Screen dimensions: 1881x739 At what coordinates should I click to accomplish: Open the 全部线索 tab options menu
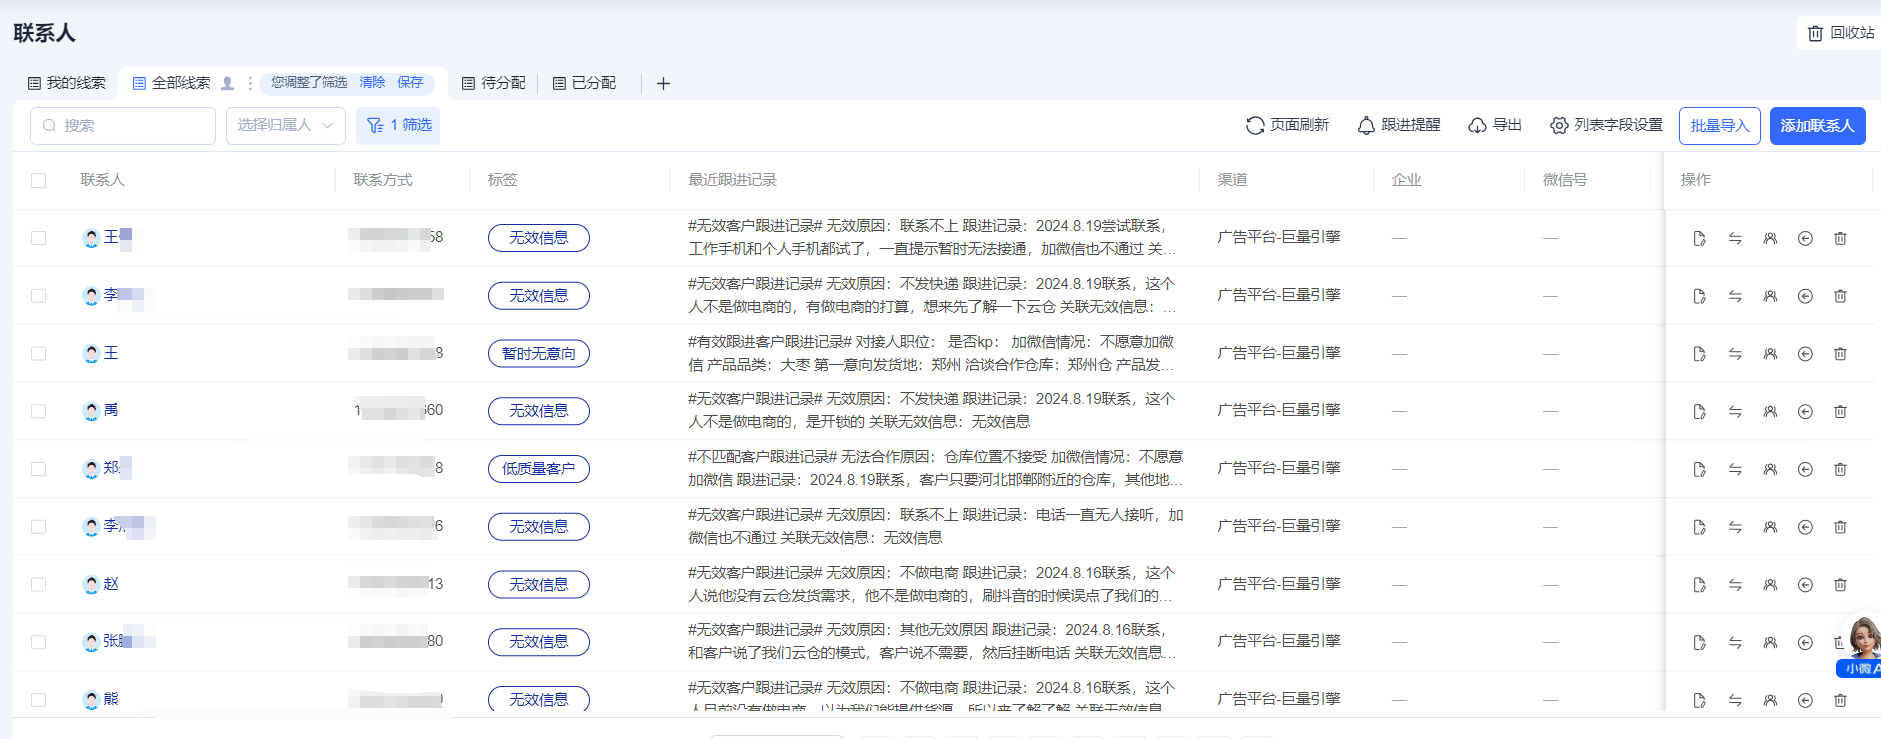click(250, 83)
